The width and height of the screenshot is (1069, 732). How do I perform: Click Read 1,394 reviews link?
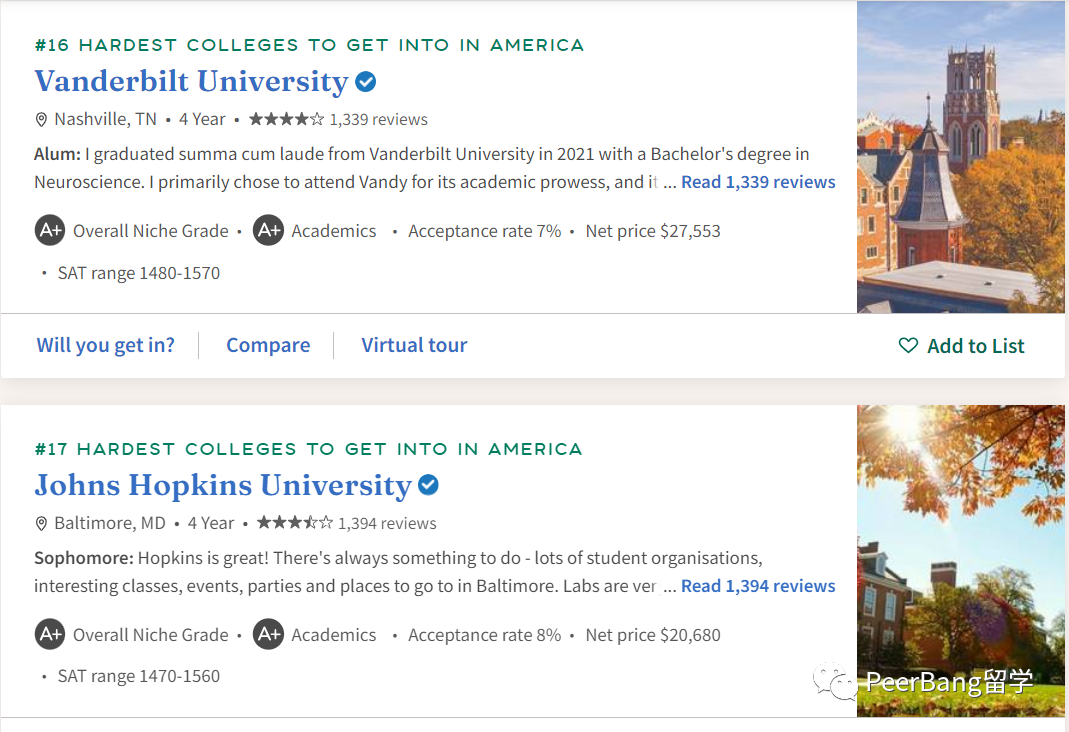pos(758,586)
